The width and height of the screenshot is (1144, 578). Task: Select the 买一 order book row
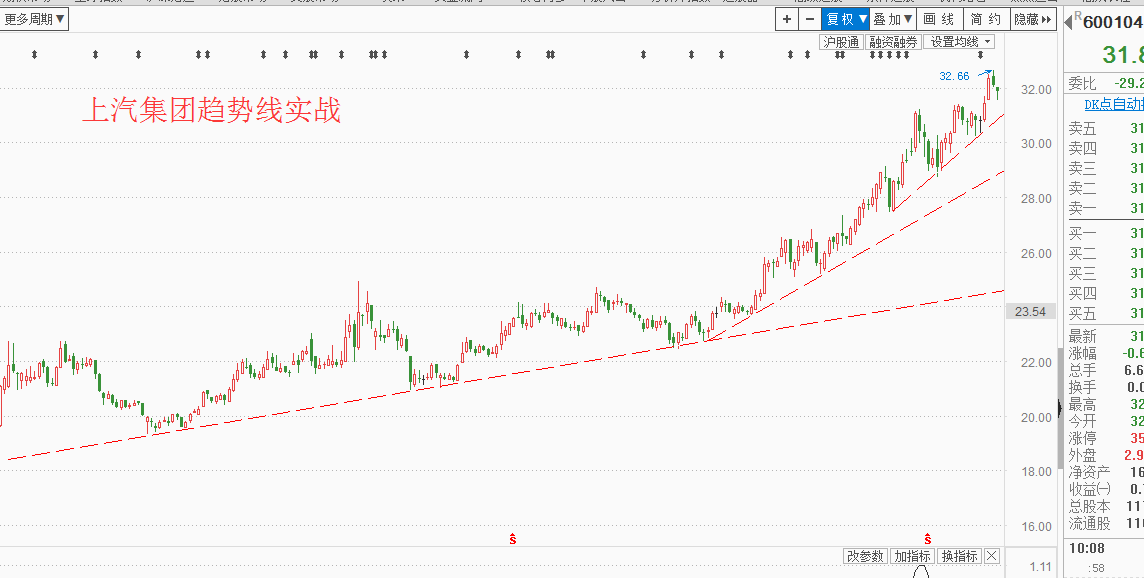pyautogui.click(x=1105, y=234)
